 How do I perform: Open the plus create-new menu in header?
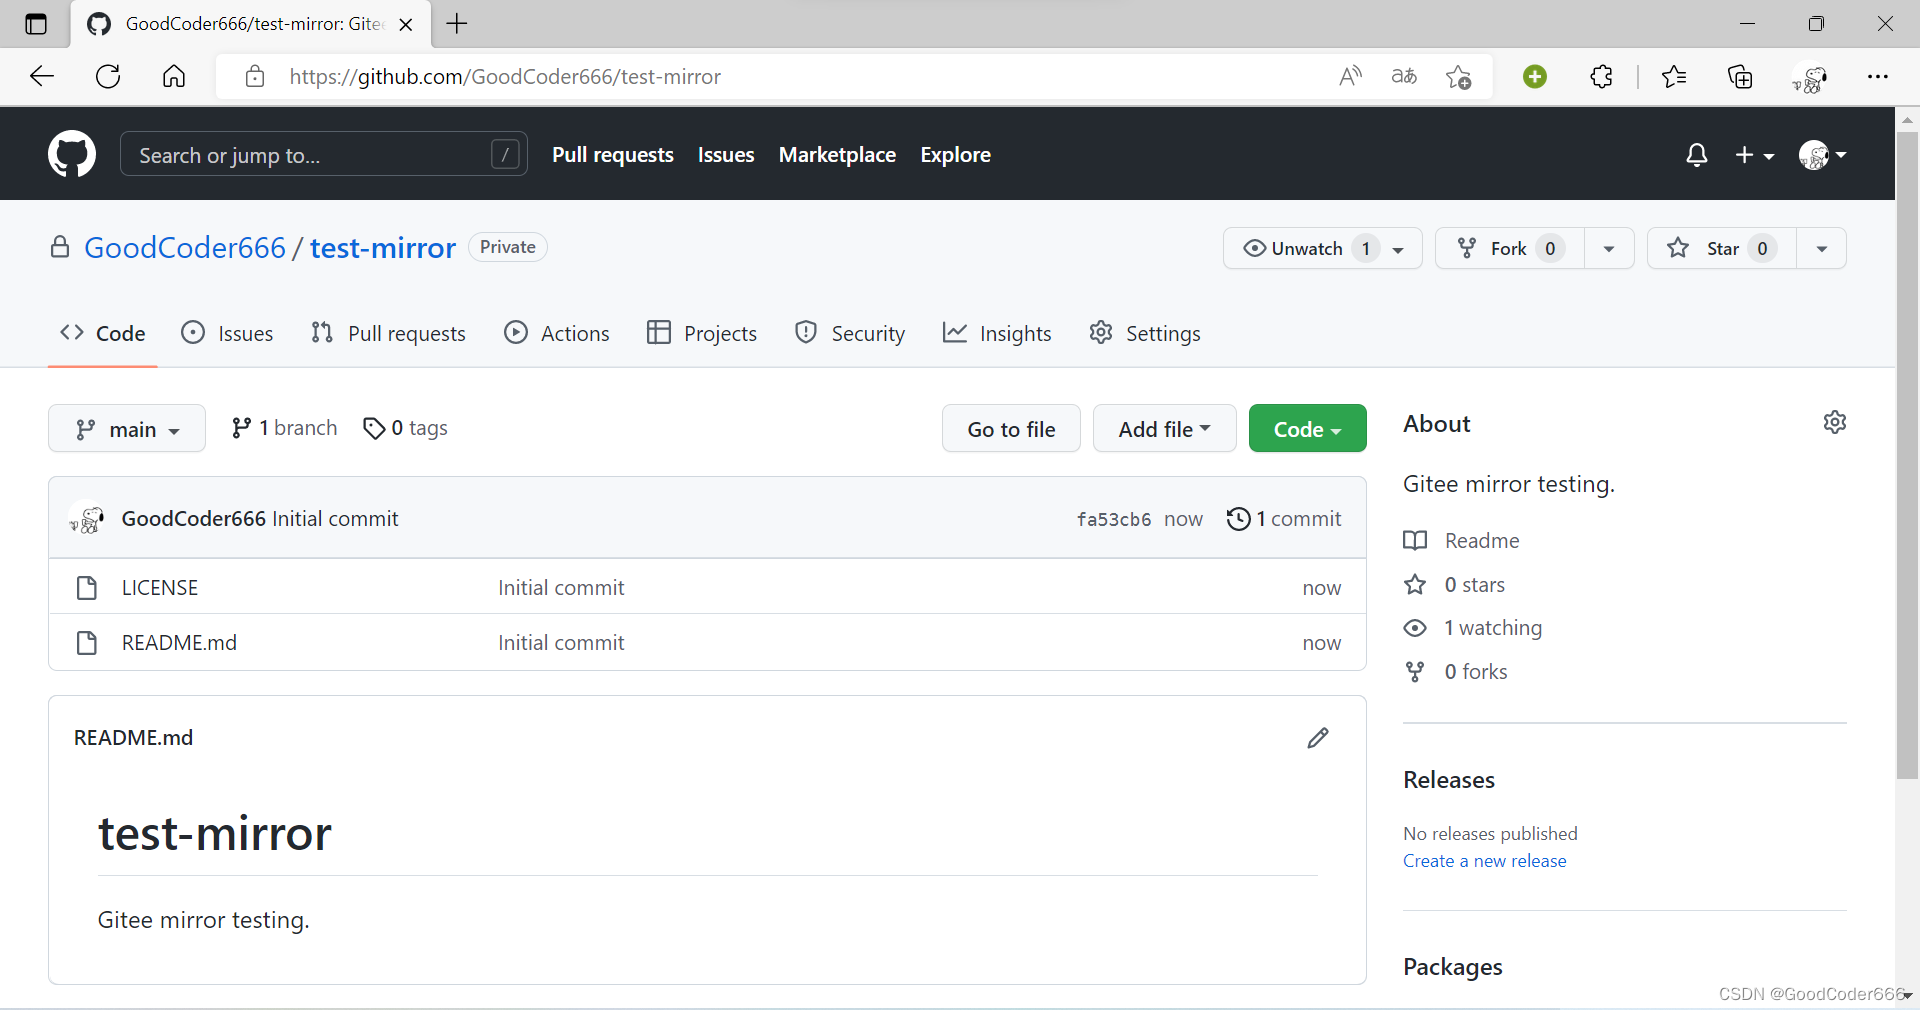1754,155
